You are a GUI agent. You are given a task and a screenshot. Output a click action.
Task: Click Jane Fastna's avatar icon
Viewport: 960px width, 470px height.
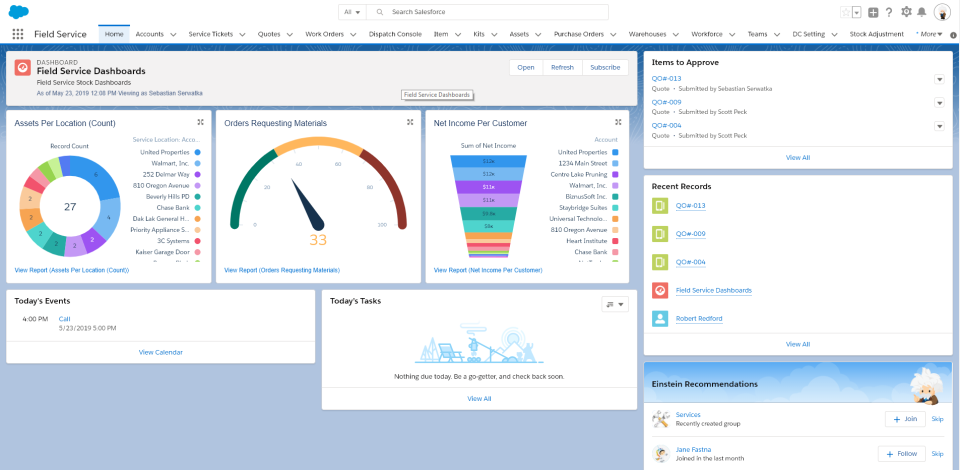tap(660, 453)
